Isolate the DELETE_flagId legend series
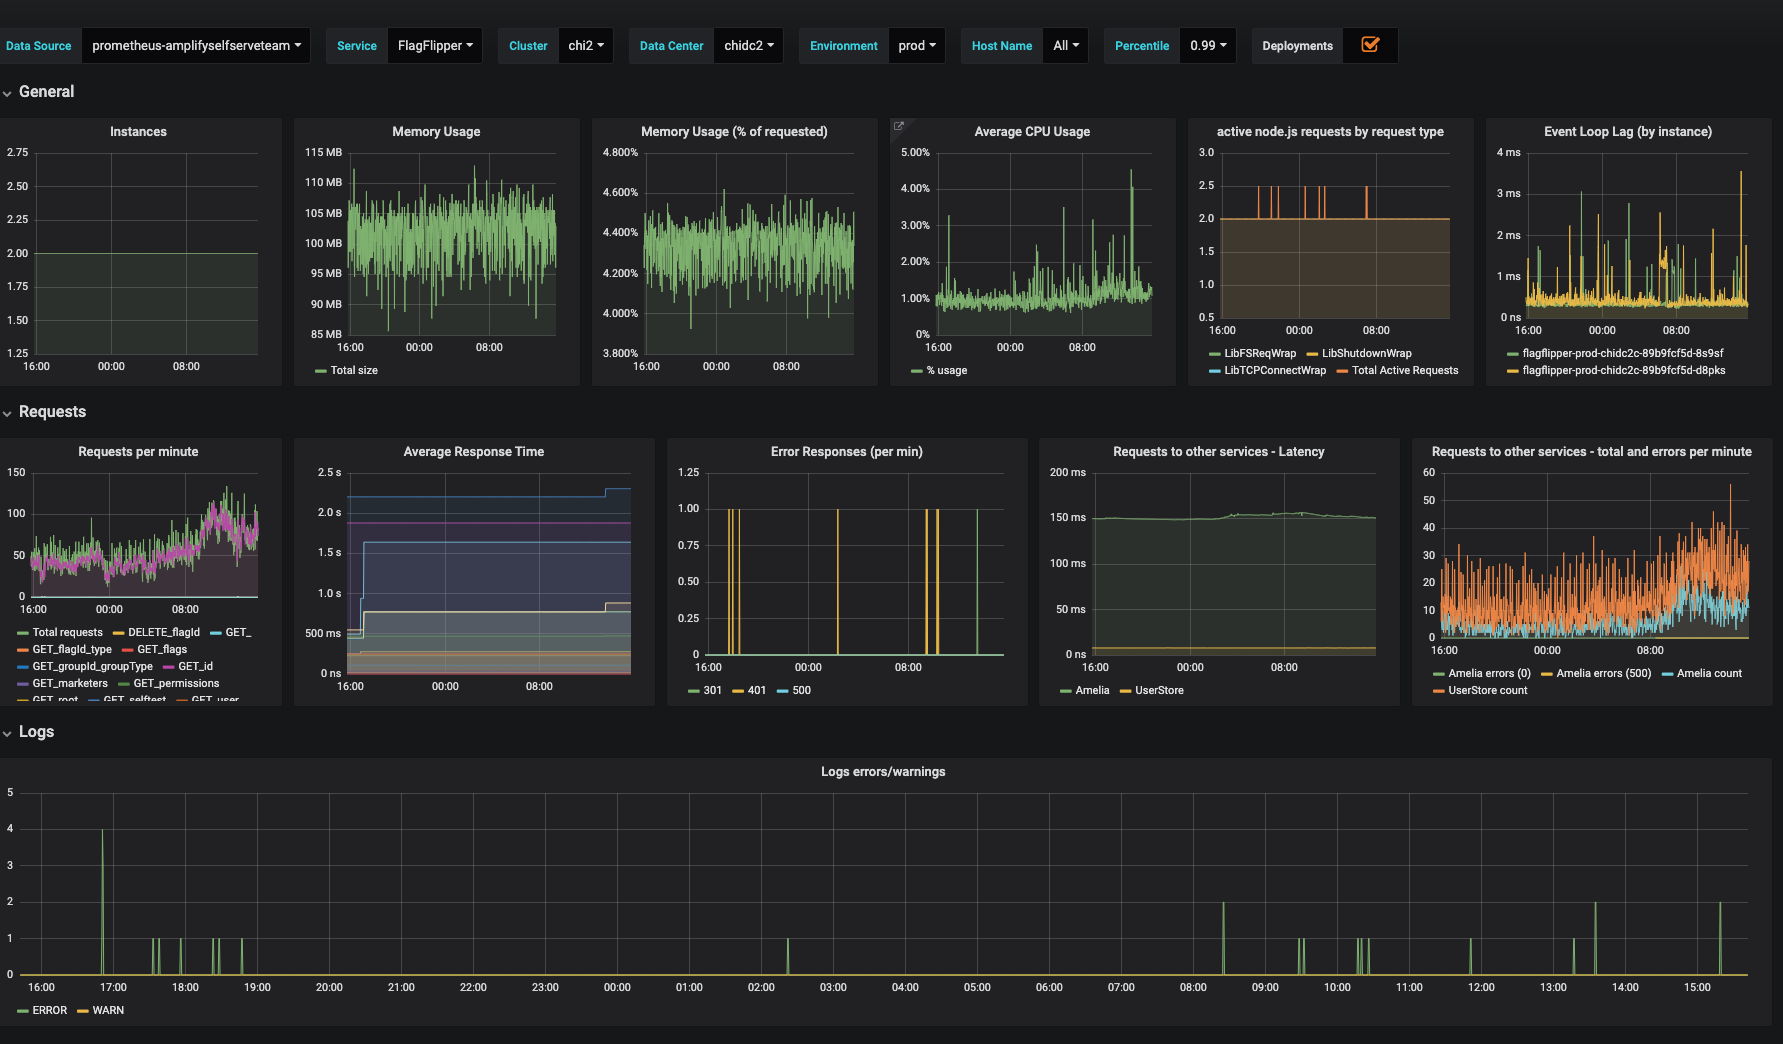 click(x=164, y=633)
